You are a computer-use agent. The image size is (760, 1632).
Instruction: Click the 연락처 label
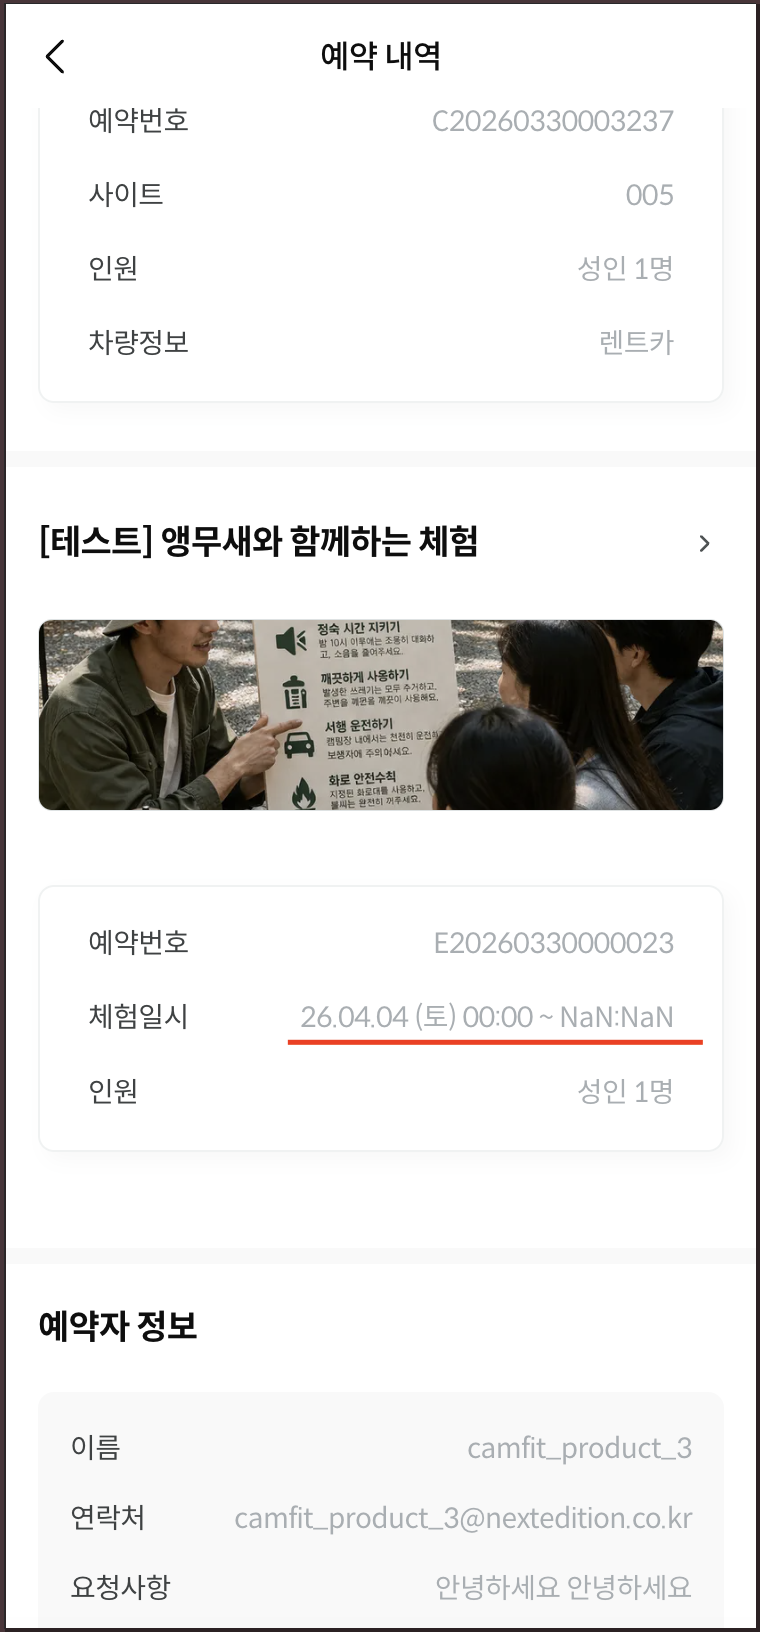pyautogui.click(x=108, y=1518)
